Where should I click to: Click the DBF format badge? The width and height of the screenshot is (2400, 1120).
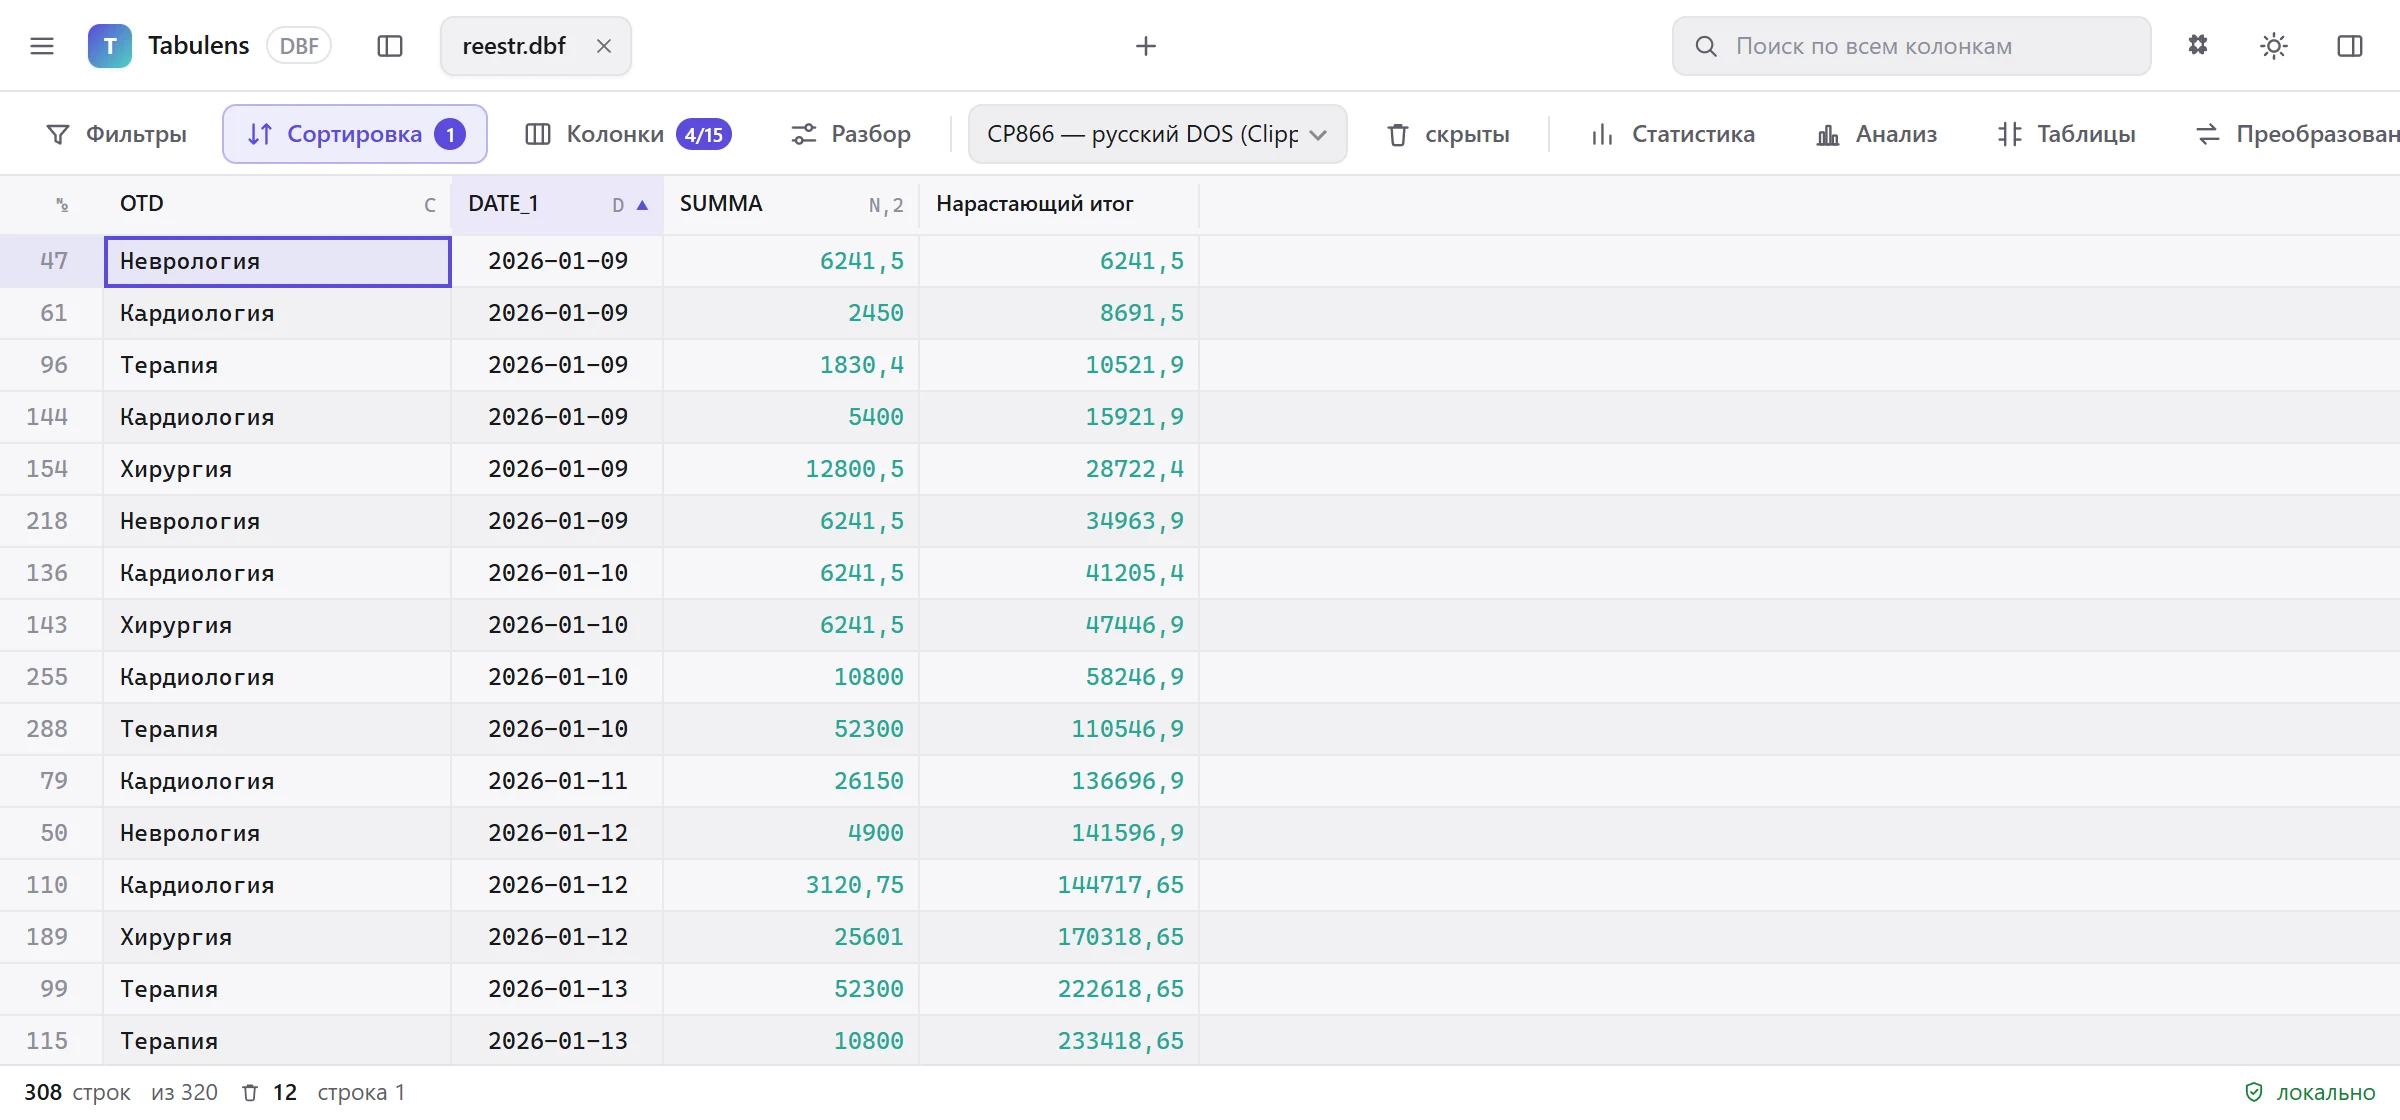tap(299, 46)
